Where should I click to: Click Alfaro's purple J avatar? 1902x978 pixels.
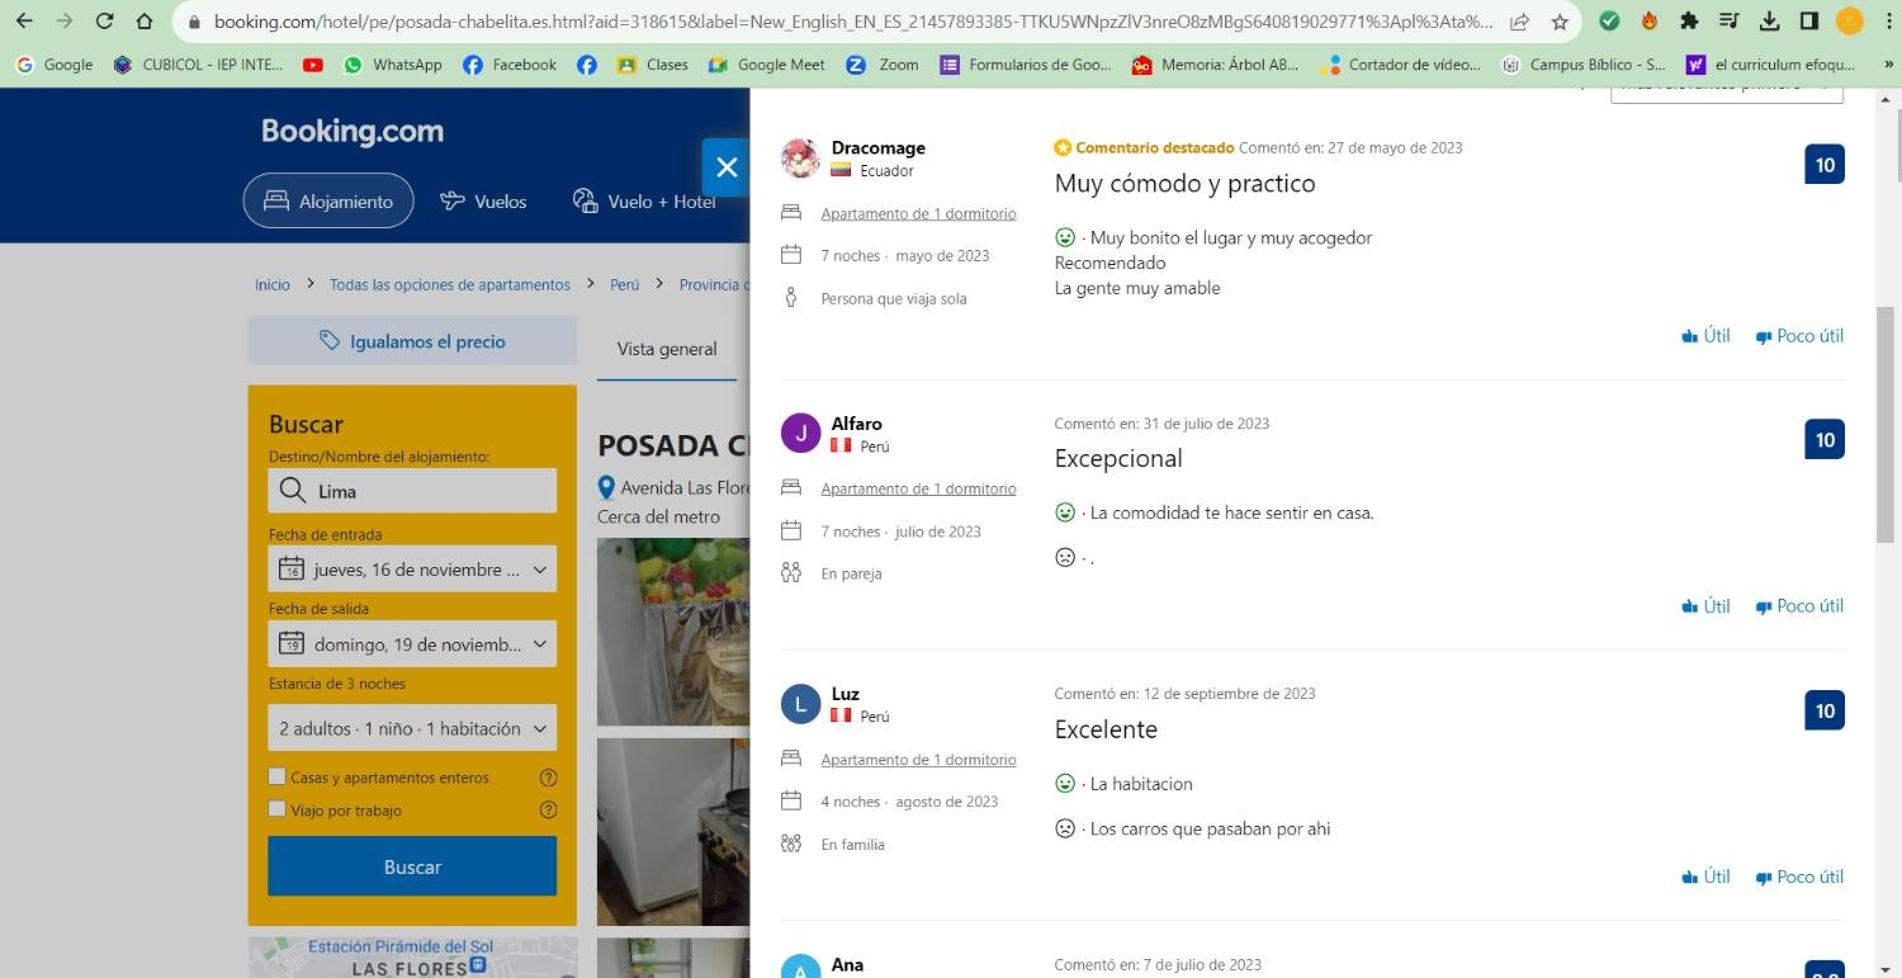tap(800, 433)
